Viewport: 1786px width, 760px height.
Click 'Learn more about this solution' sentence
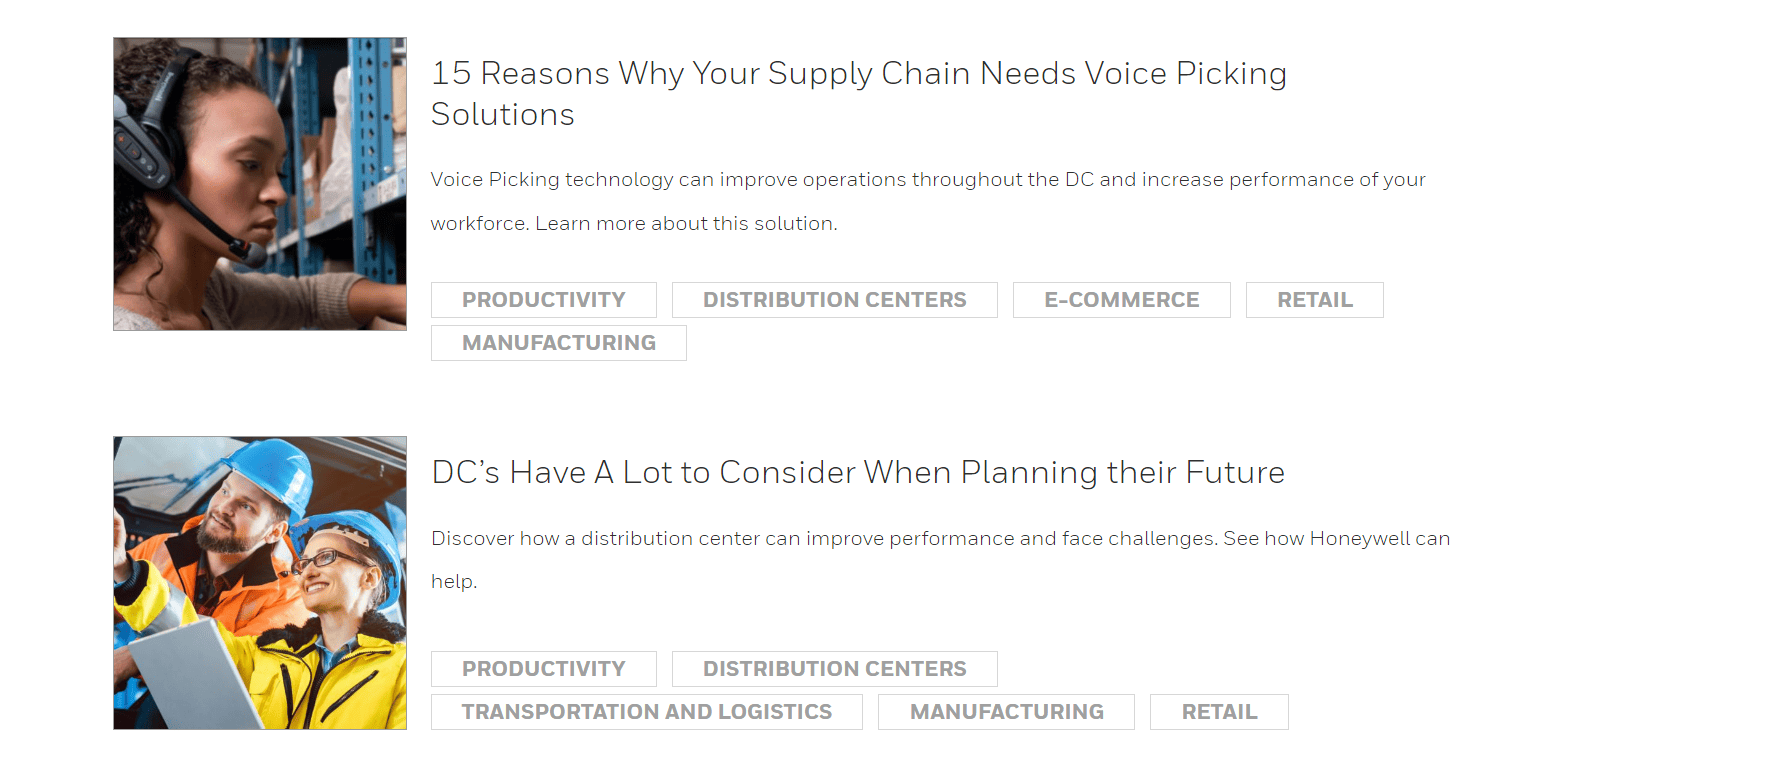(x=686, y=223)
